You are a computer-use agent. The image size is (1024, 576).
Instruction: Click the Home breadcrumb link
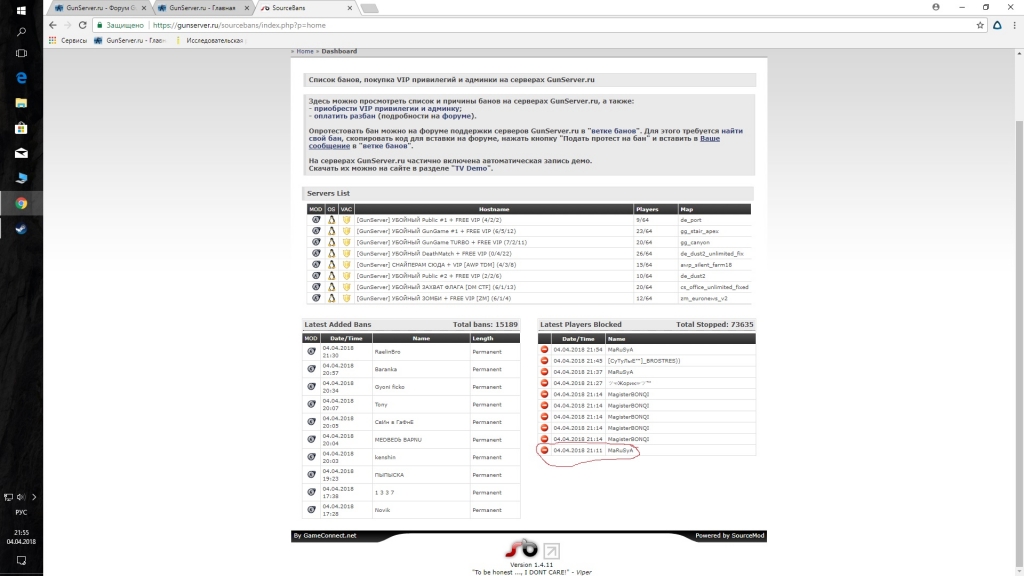coord(305,51)
